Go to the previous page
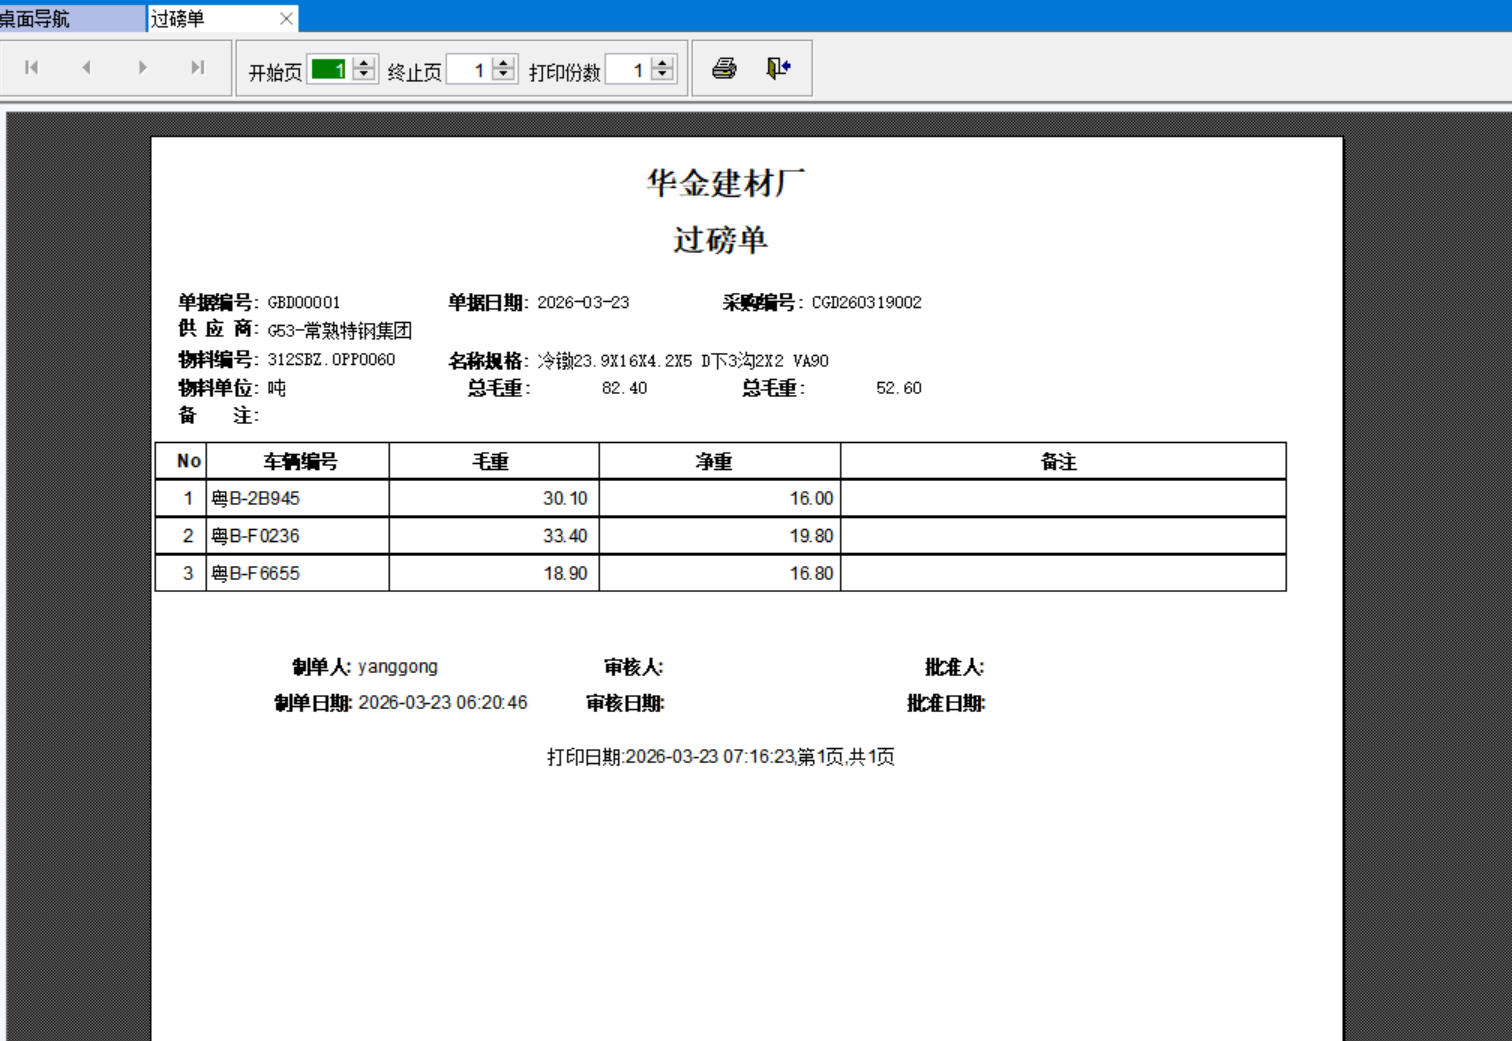The image size is (1512, 1041). (87, 68)
